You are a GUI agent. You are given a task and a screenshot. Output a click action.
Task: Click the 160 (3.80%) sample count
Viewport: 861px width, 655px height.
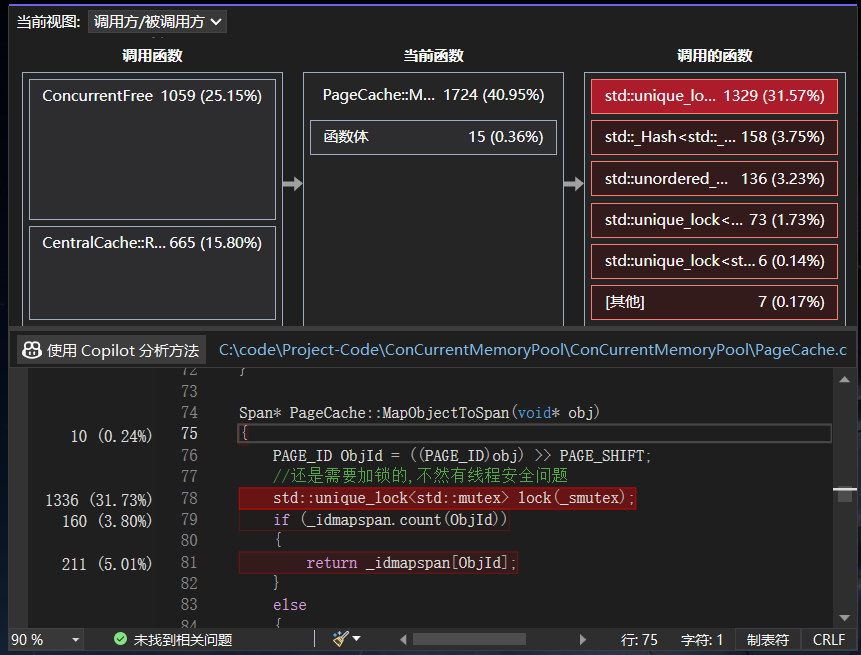pos(107,521)
